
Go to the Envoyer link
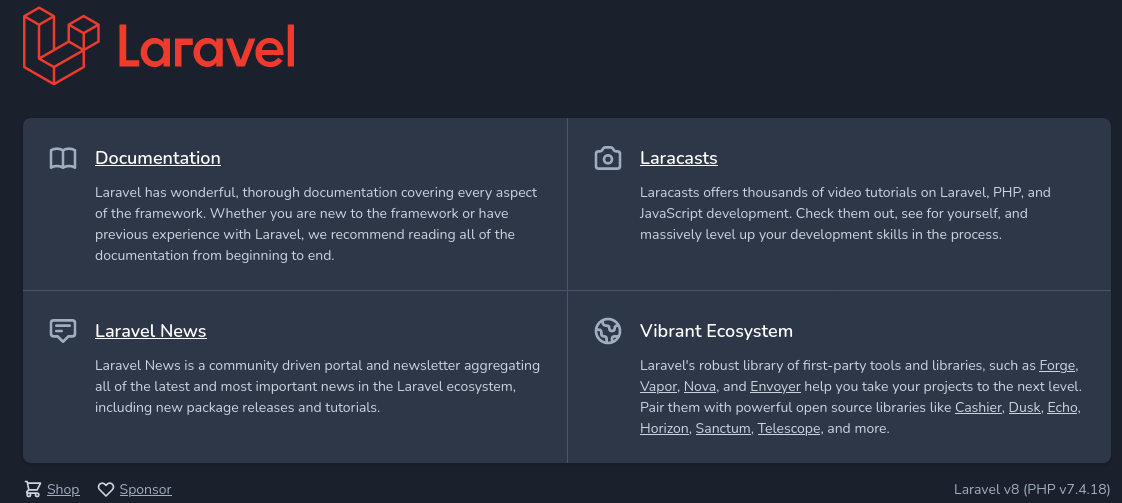point(775,386)
